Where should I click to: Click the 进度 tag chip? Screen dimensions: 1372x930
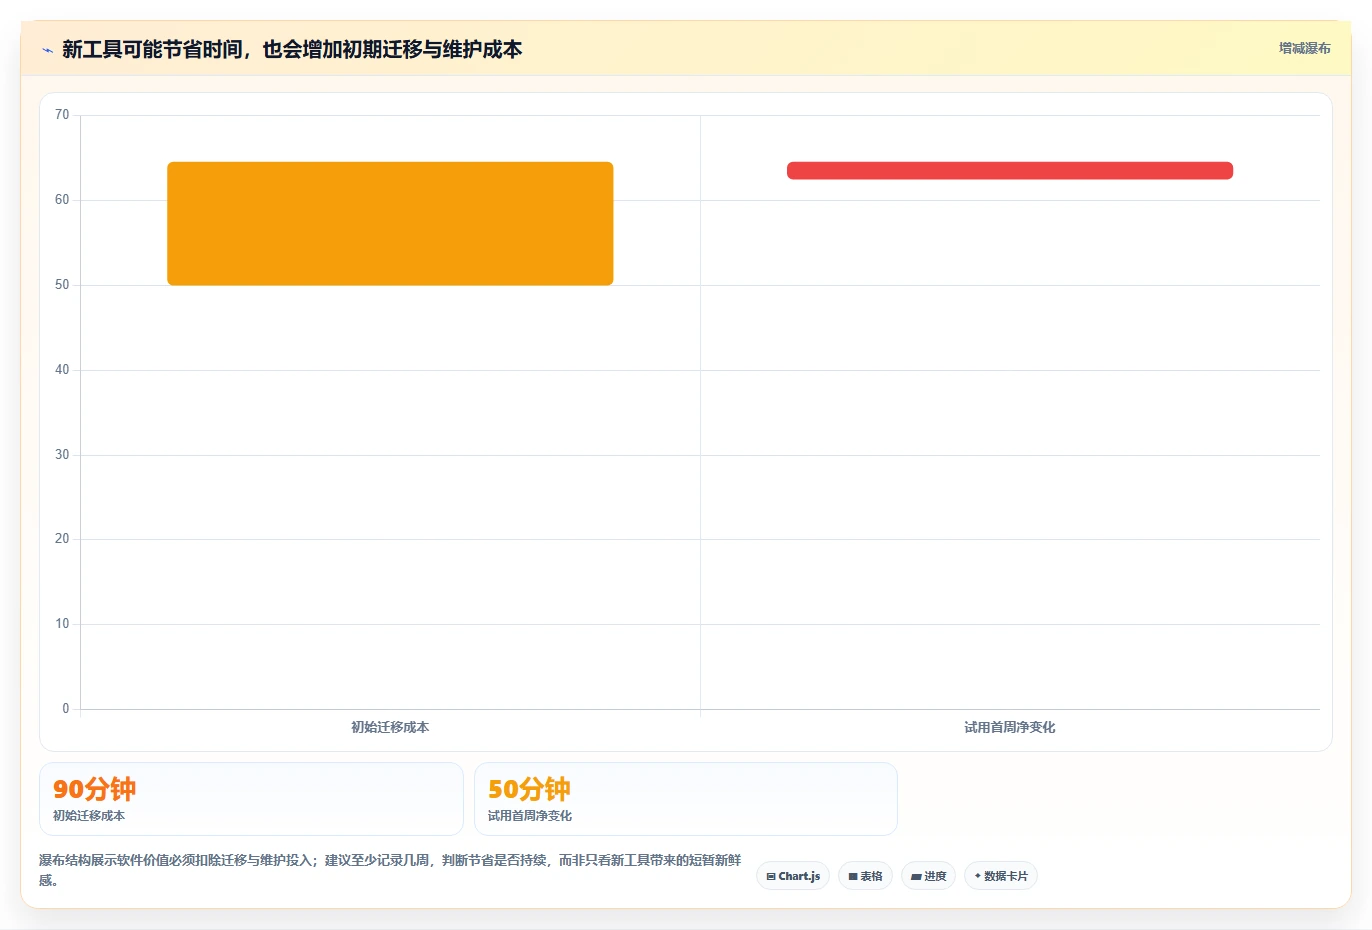928,876
